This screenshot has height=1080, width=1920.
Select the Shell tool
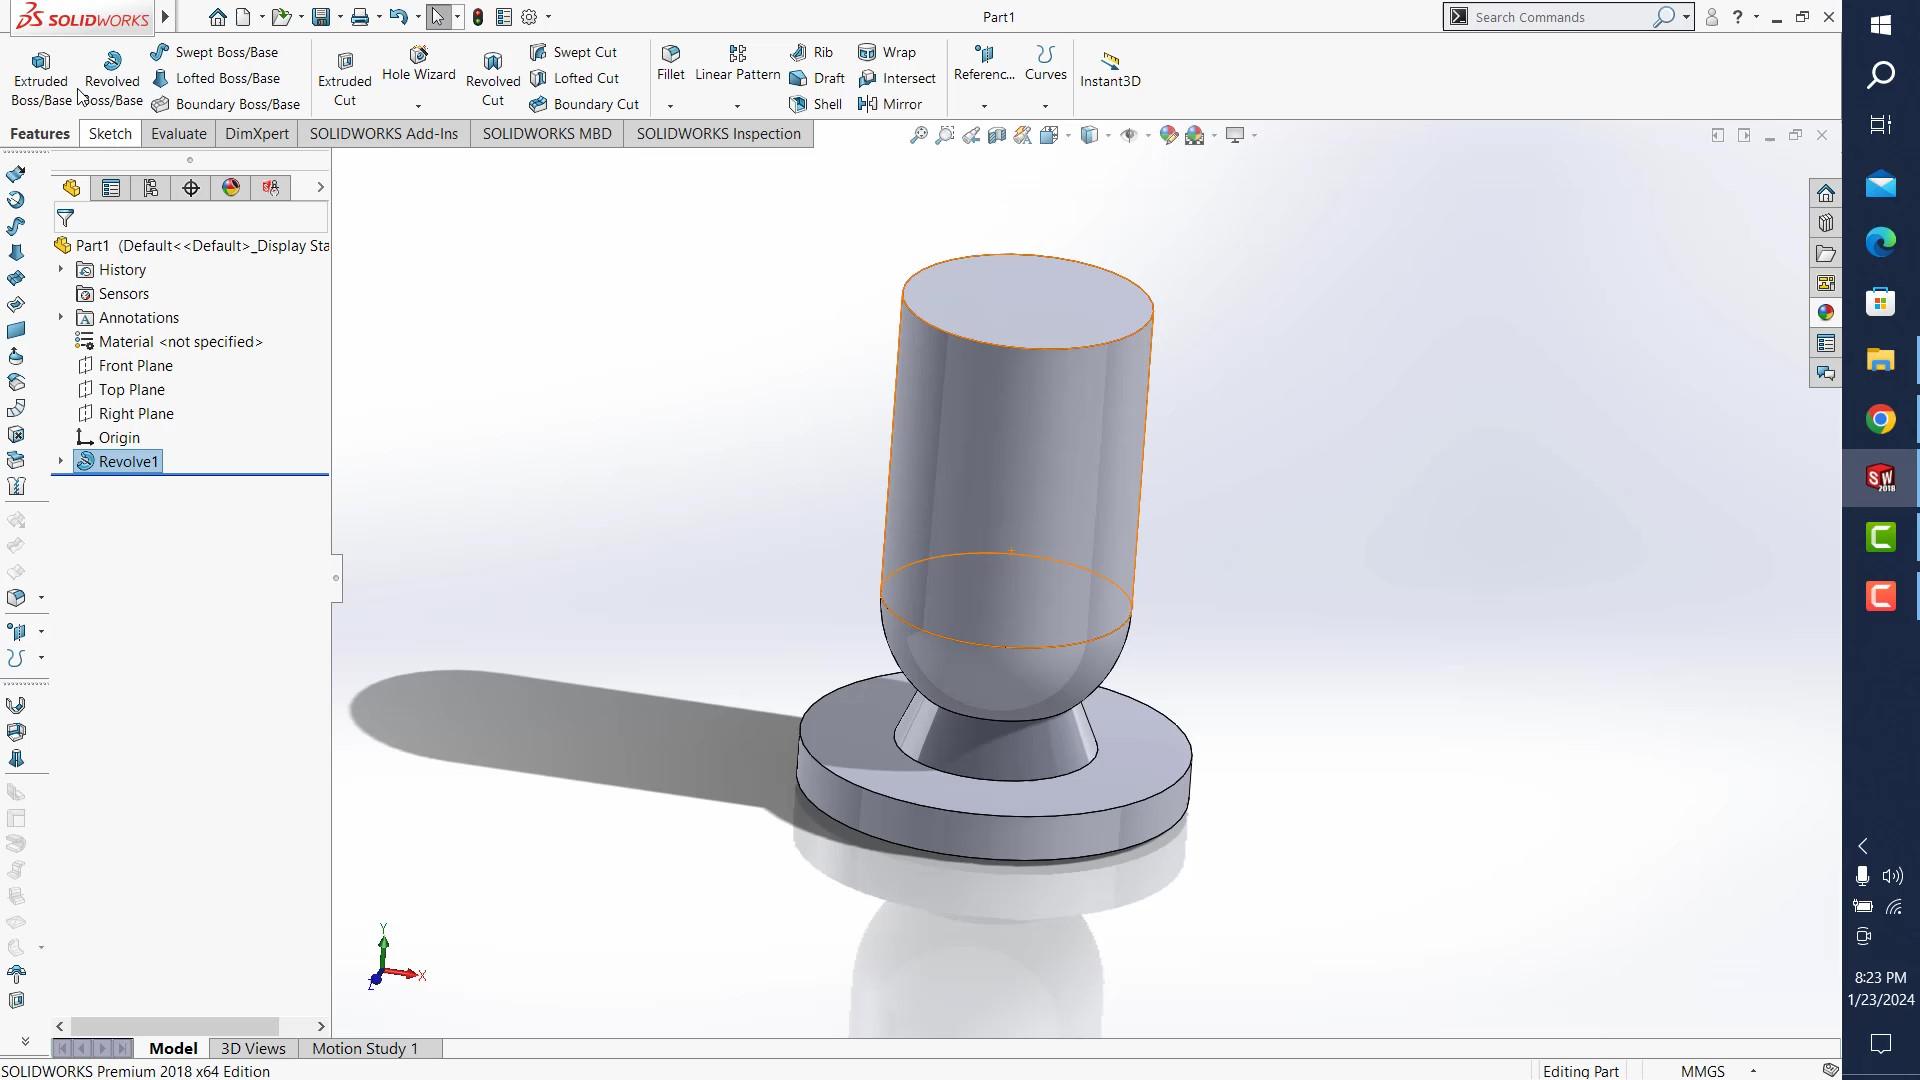coord(816,104)
